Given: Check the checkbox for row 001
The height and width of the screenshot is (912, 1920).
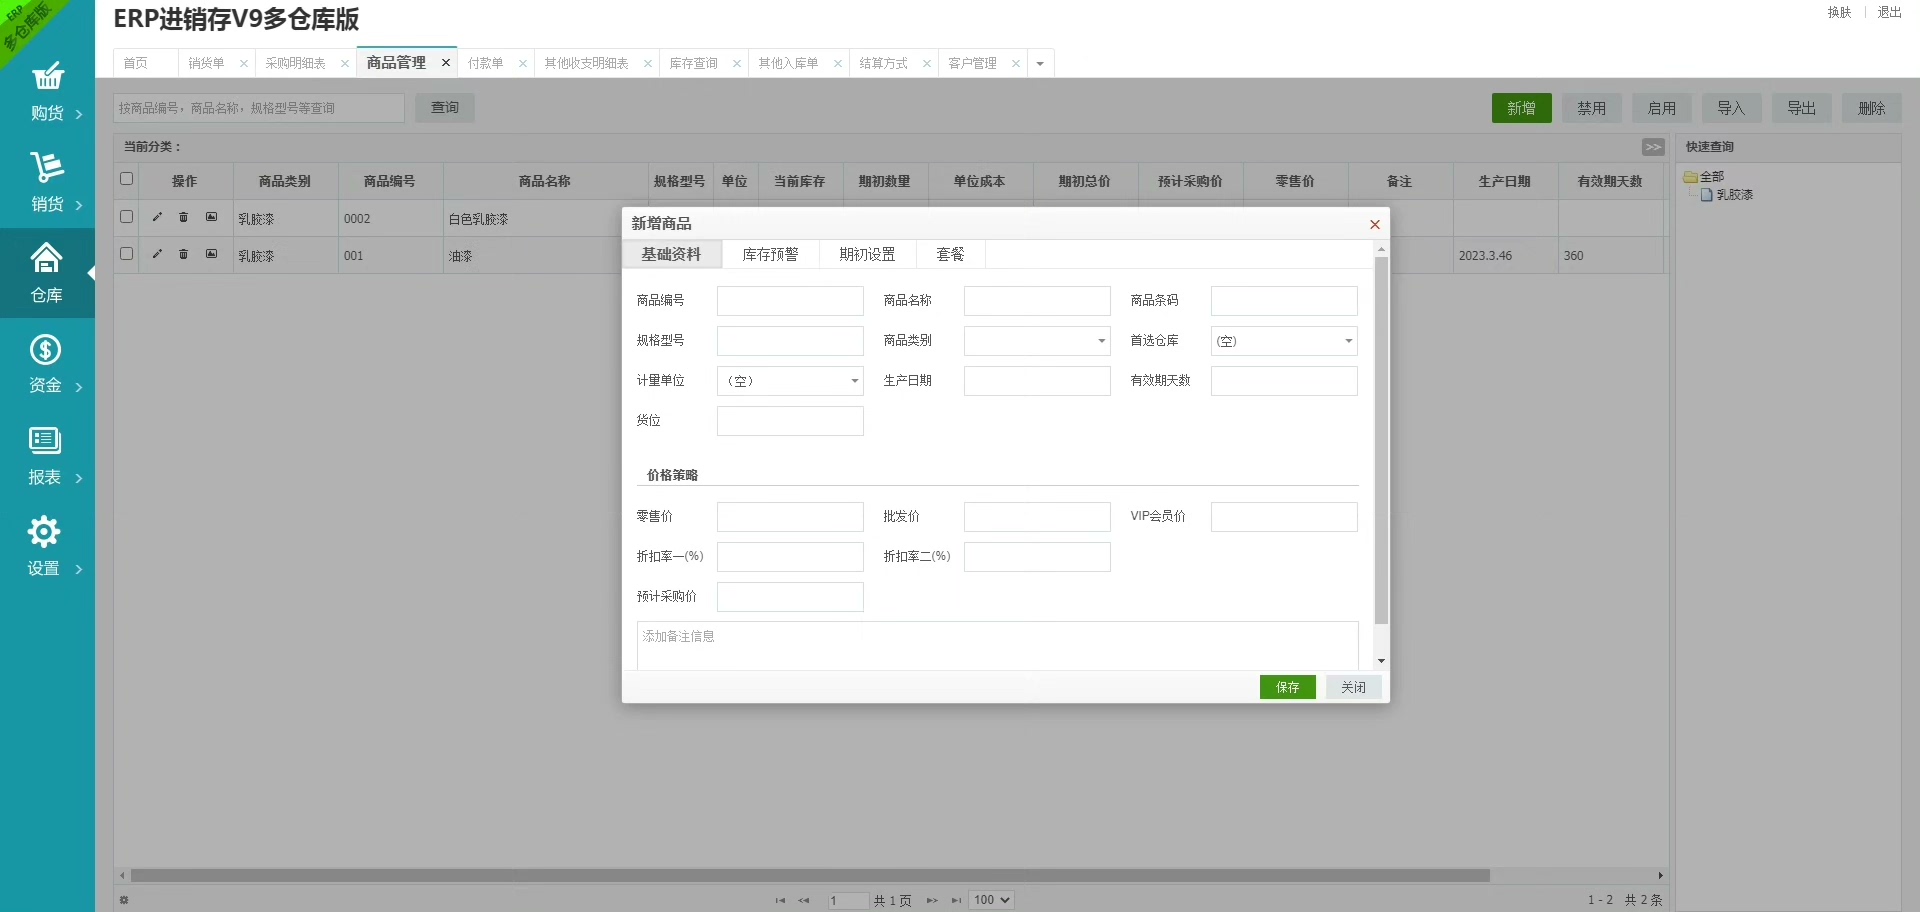Looking at the screenshot, I should (x=126, y=254).
